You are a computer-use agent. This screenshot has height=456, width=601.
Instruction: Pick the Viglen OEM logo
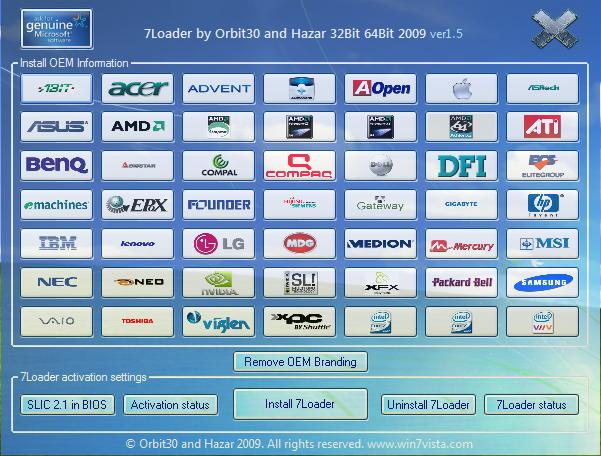[218, 321]
